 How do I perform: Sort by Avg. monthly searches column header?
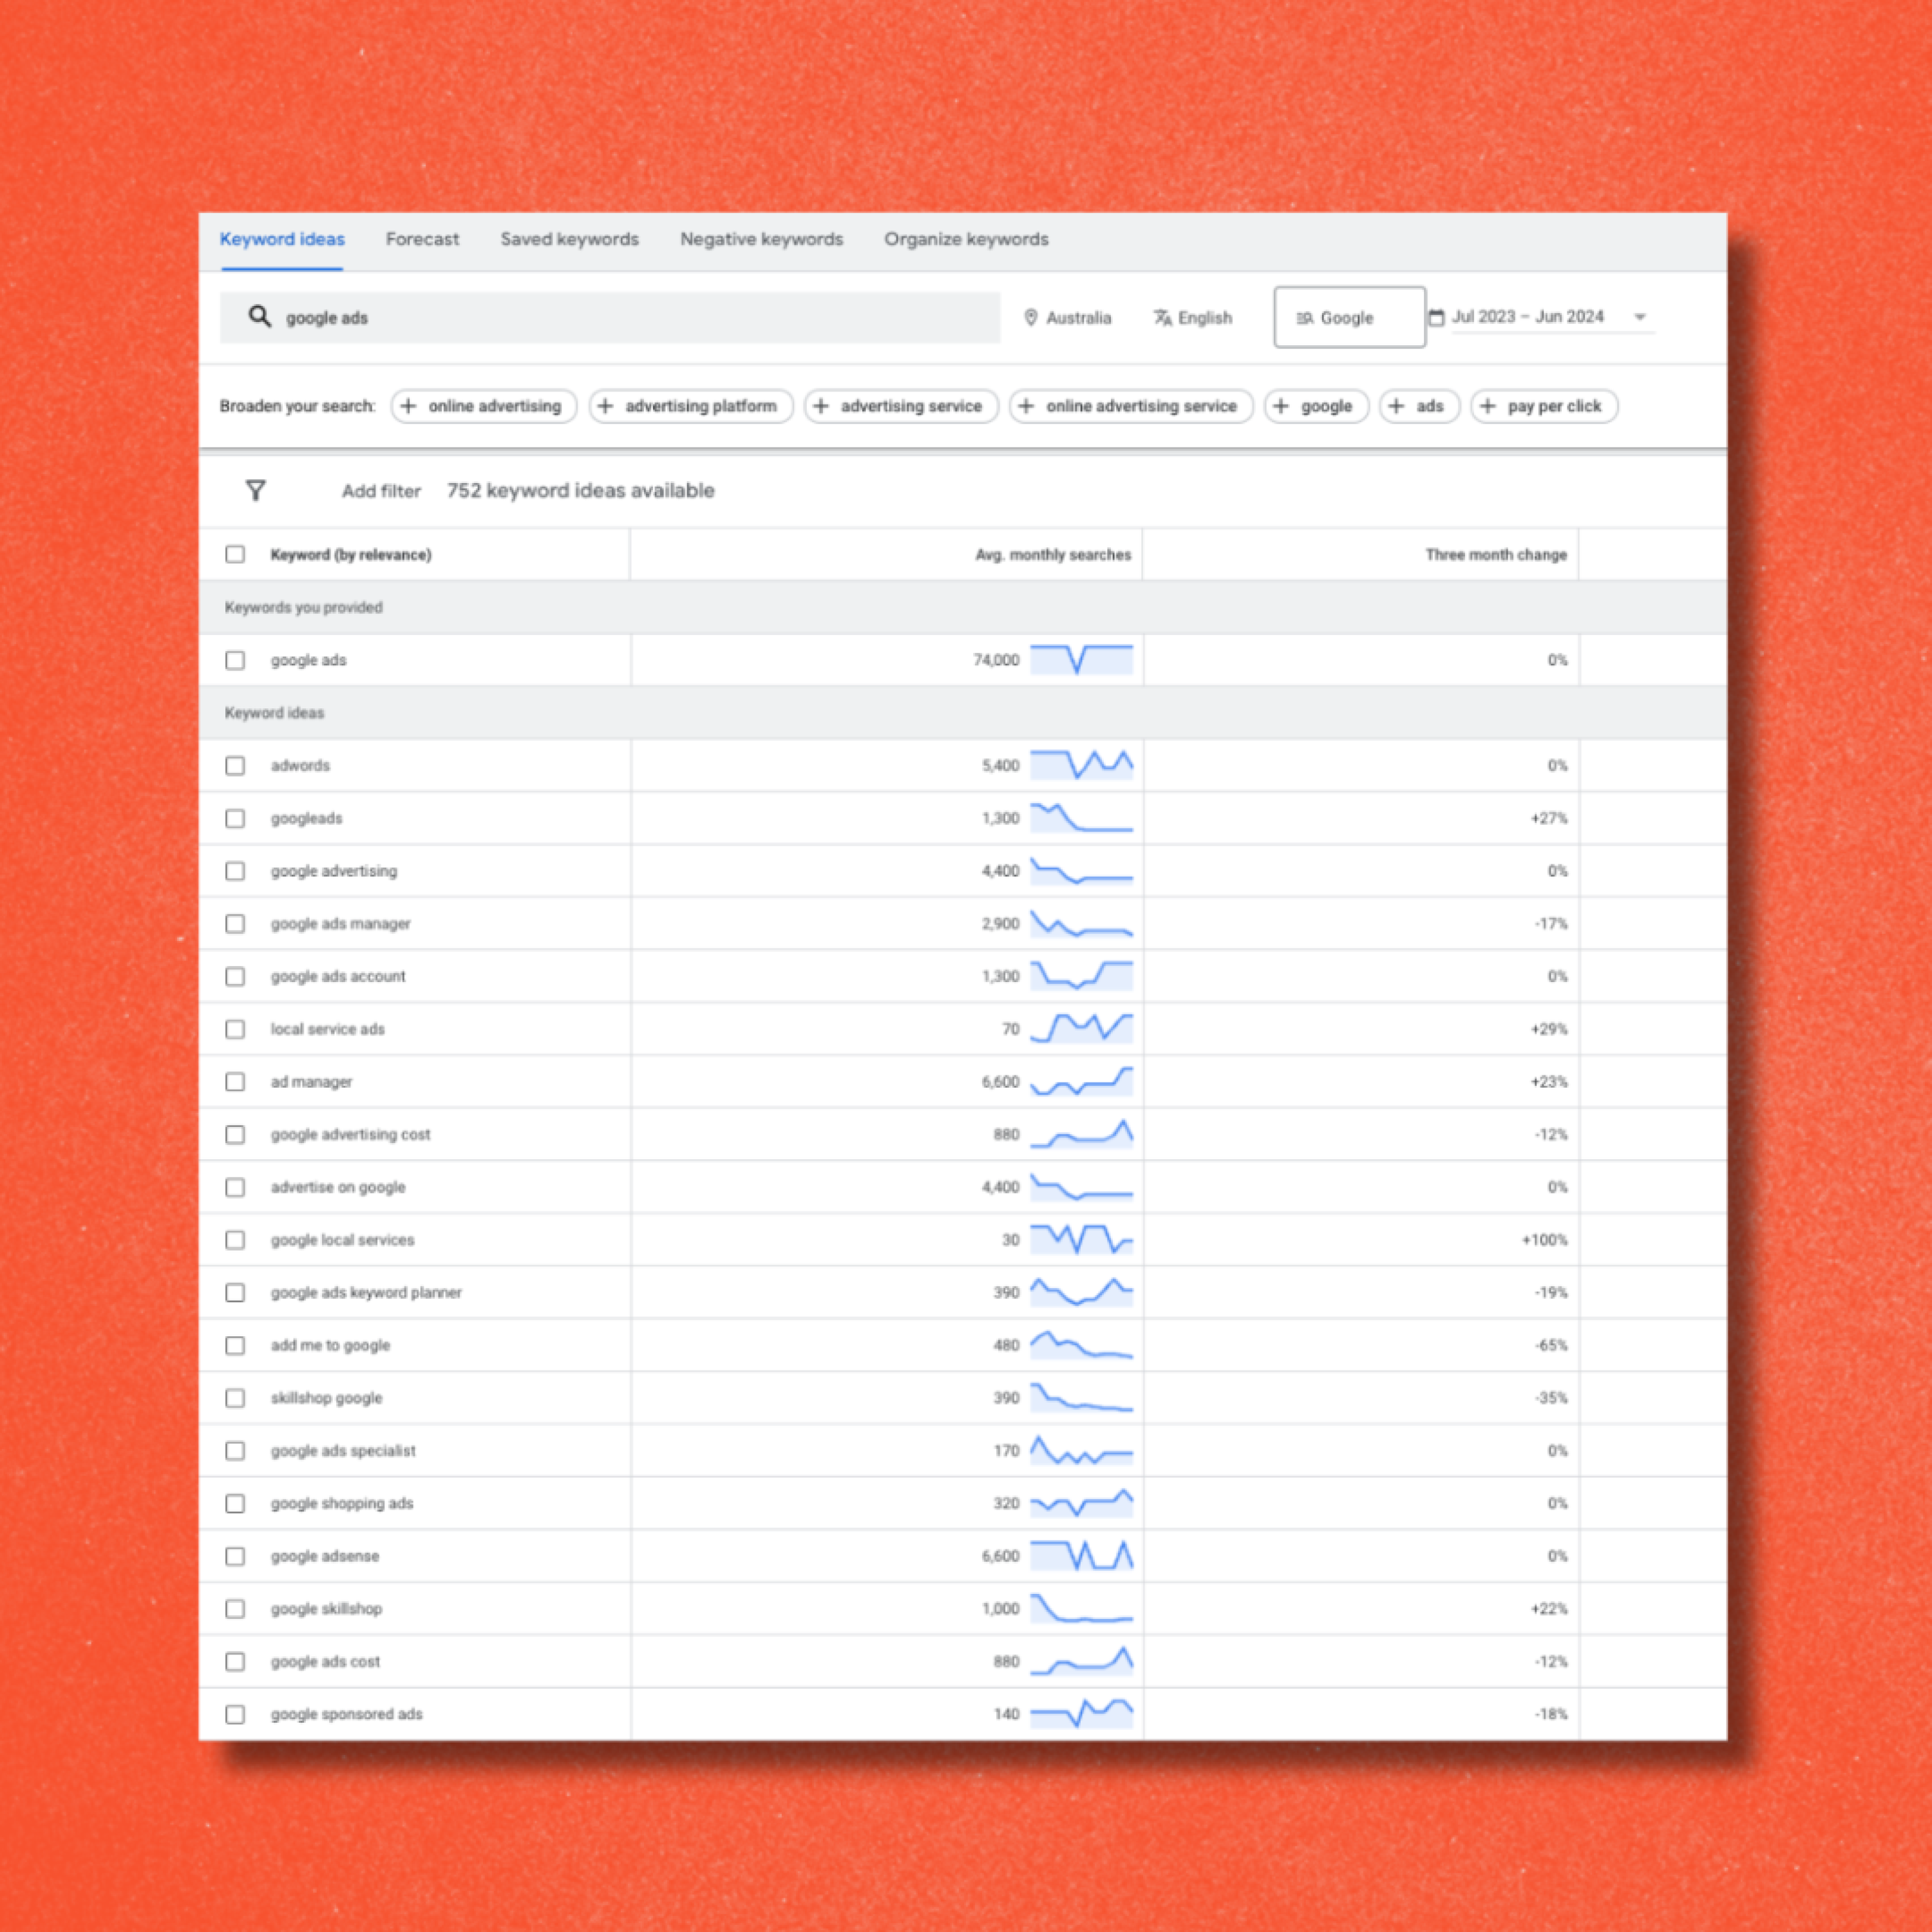[x=1053, y=554]
